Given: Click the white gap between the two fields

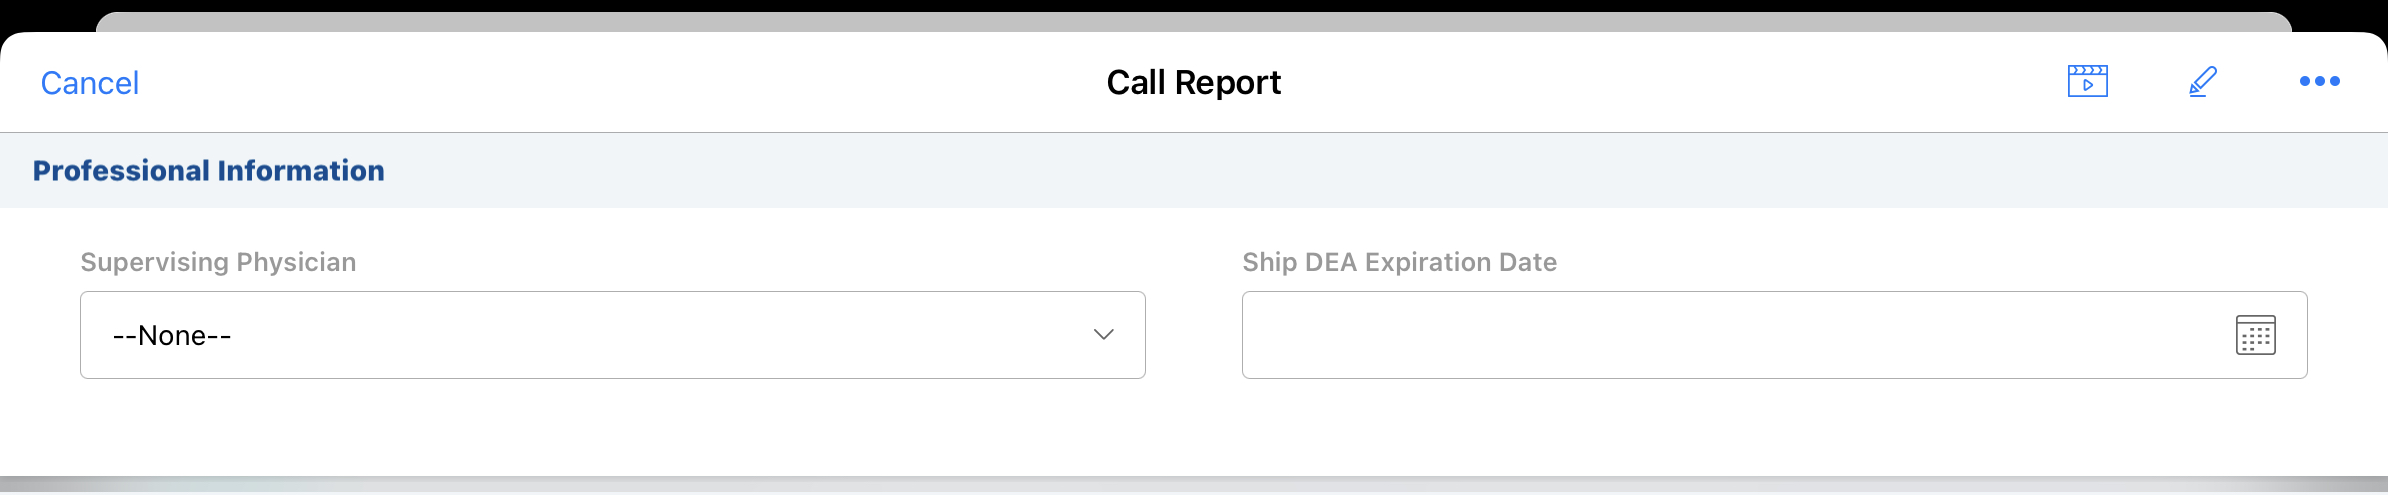Looking at the screenshot, I should (x=1194, y=335).
